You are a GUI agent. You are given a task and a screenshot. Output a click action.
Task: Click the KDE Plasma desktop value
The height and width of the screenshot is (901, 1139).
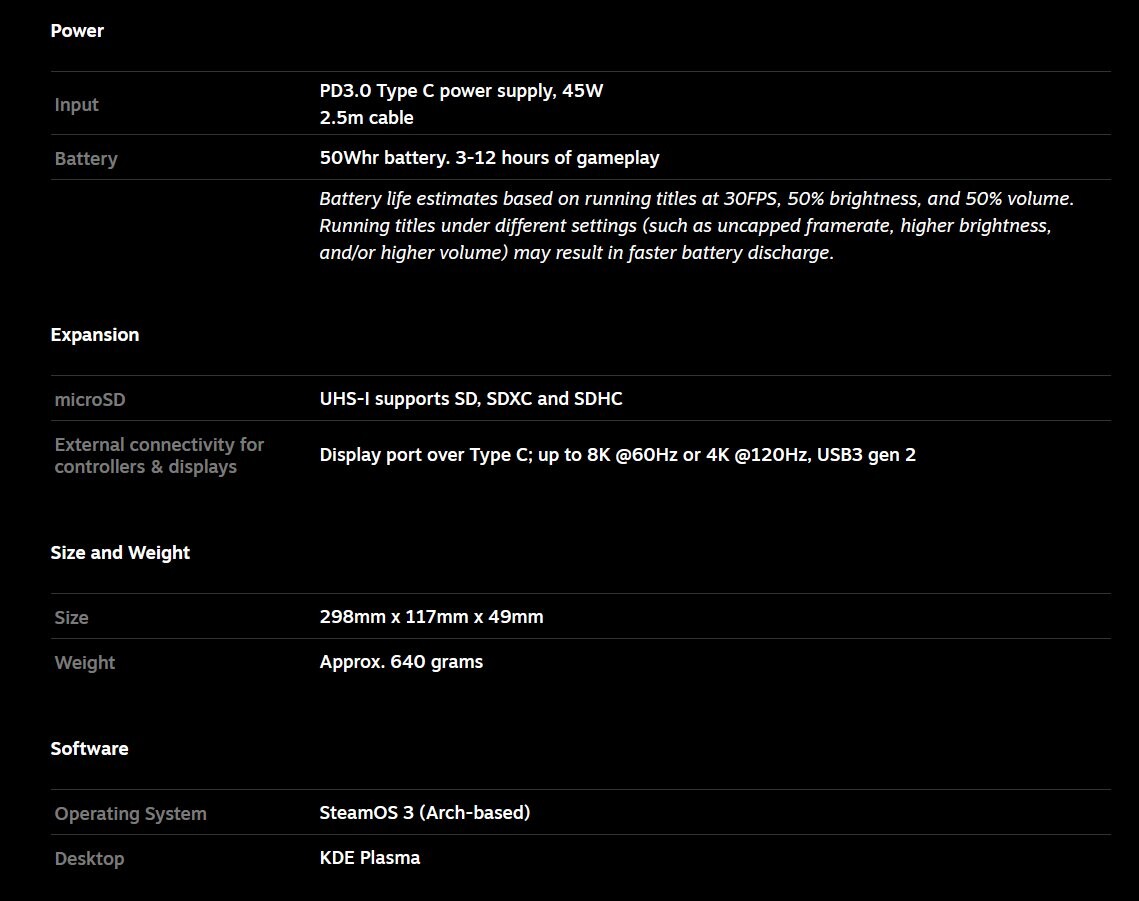(x=369, y=858)
